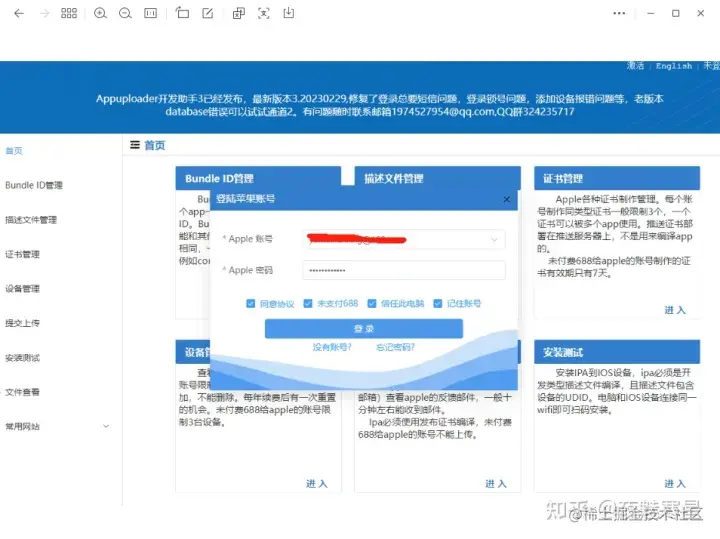The height and width of the screenshot is (539, 720).
Task: Click the text extraction (OCR) icon
Action: (239, 13)
